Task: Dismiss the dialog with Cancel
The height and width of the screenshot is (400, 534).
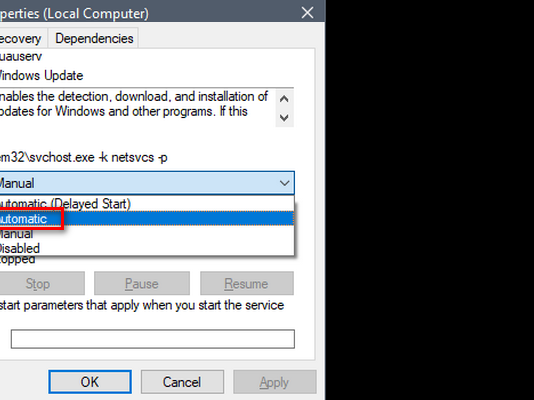Action: click(182, 382)
